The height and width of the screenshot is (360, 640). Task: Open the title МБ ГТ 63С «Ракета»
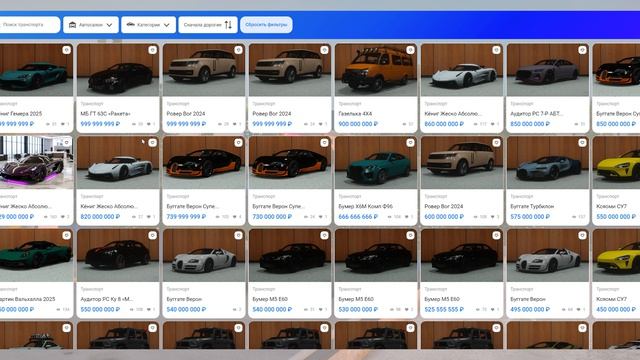point(105,113)
